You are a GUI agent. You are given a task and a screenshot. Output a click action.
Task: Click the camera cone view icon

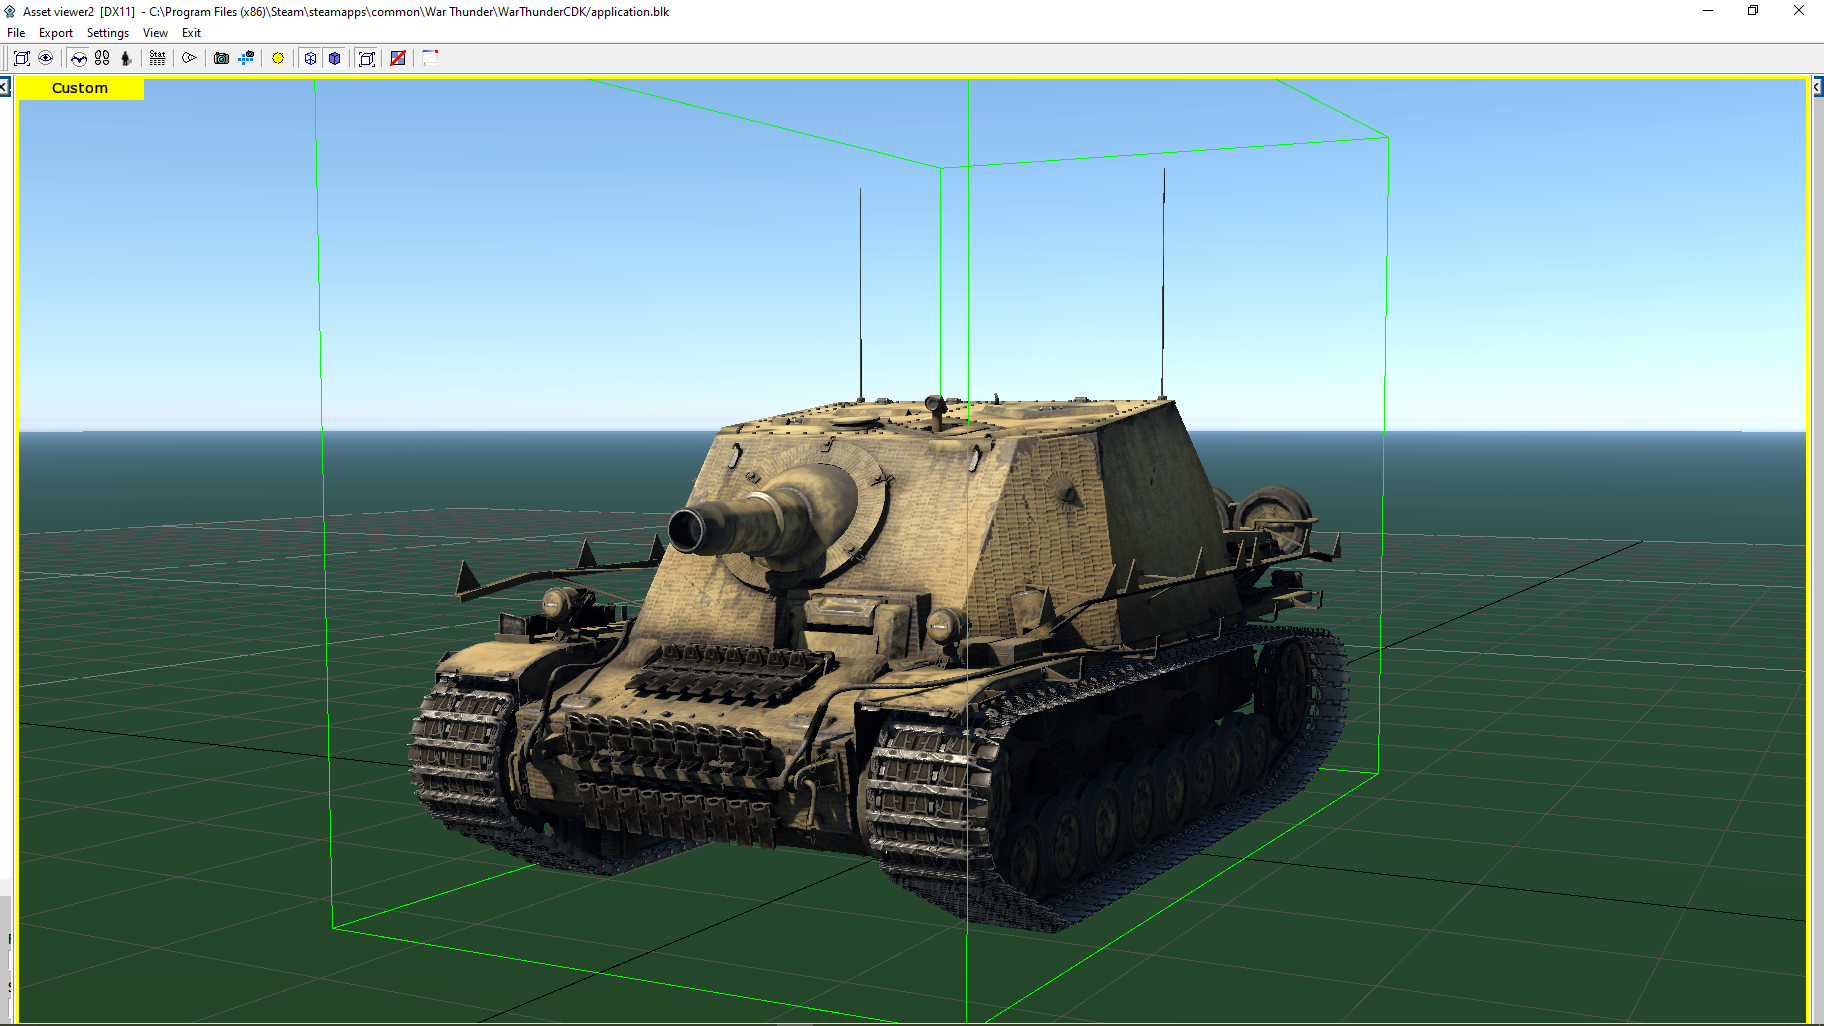tap(189, 58)
